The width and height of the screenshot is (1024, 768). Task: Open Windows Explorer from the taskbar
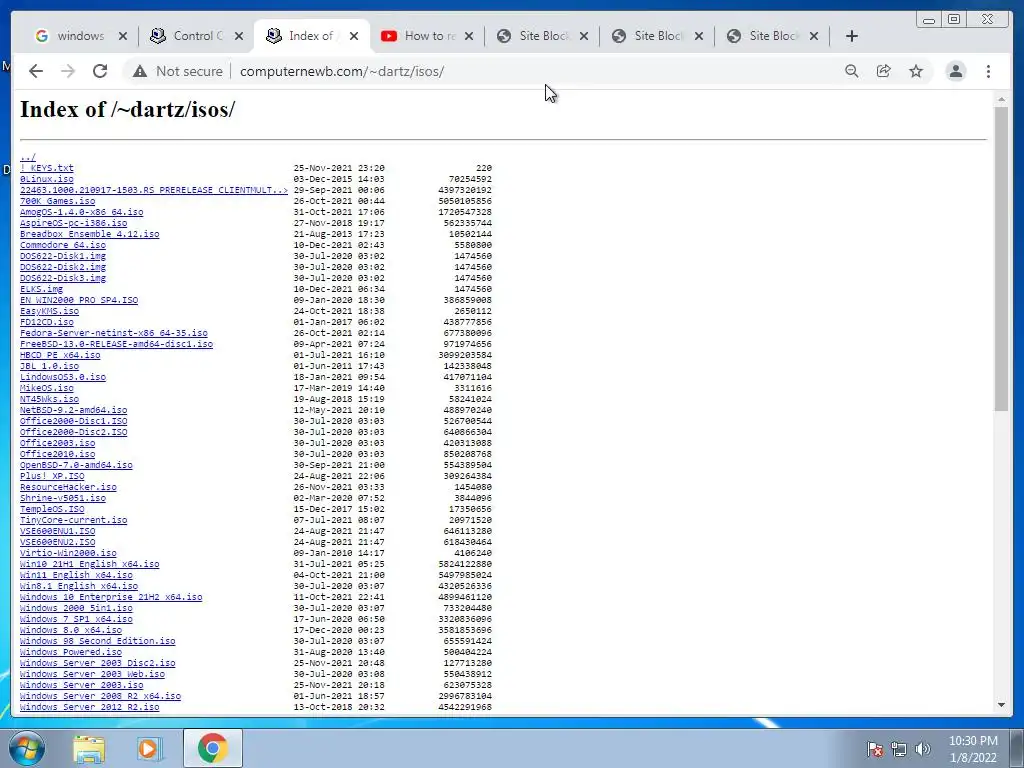[89, 748]
